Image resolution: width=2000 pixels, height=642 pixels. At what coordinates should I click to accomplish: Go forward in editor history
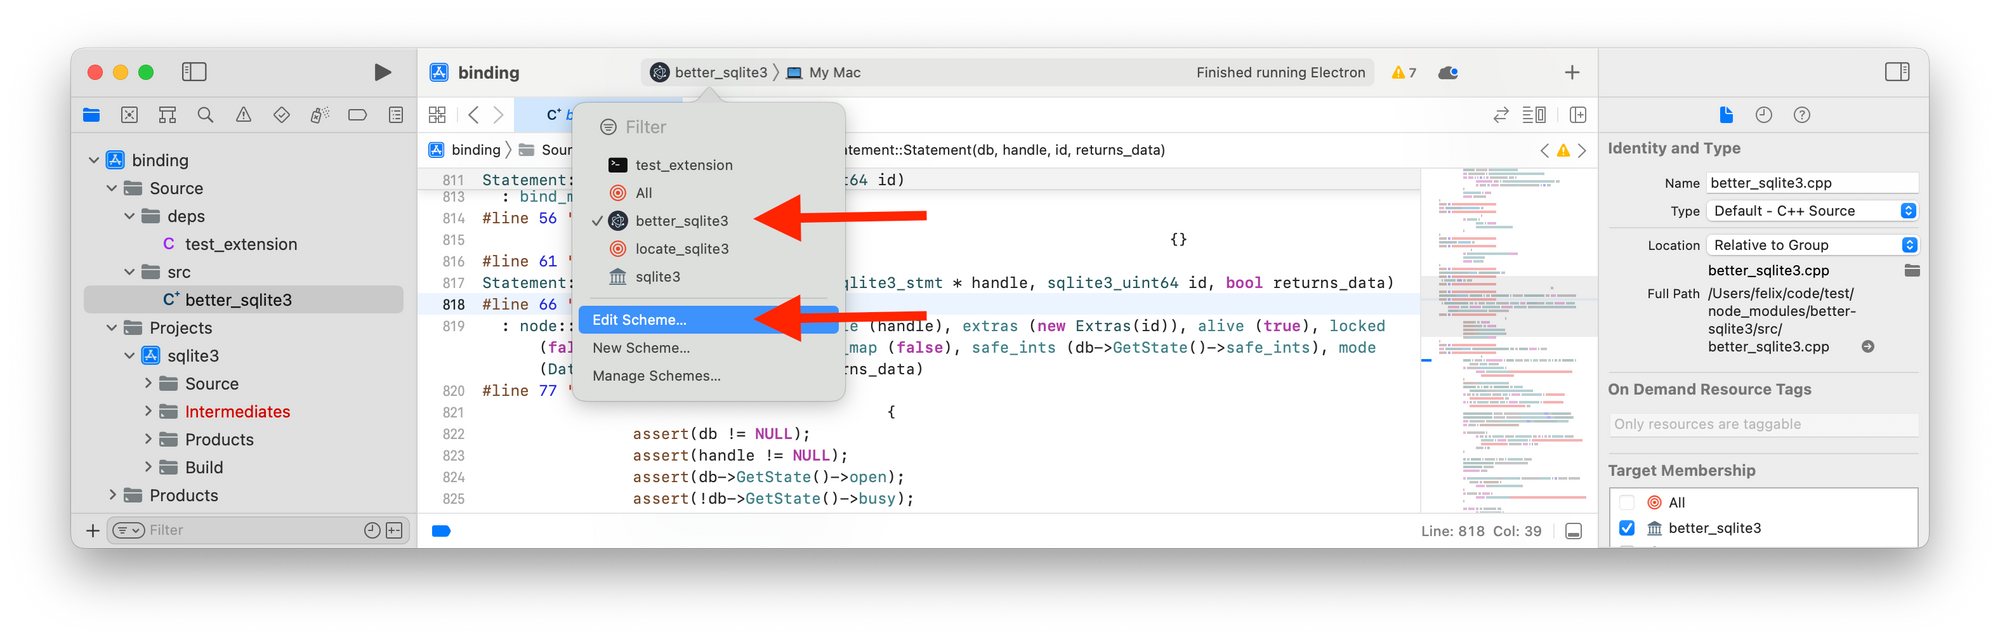click(x=498, y=115)
